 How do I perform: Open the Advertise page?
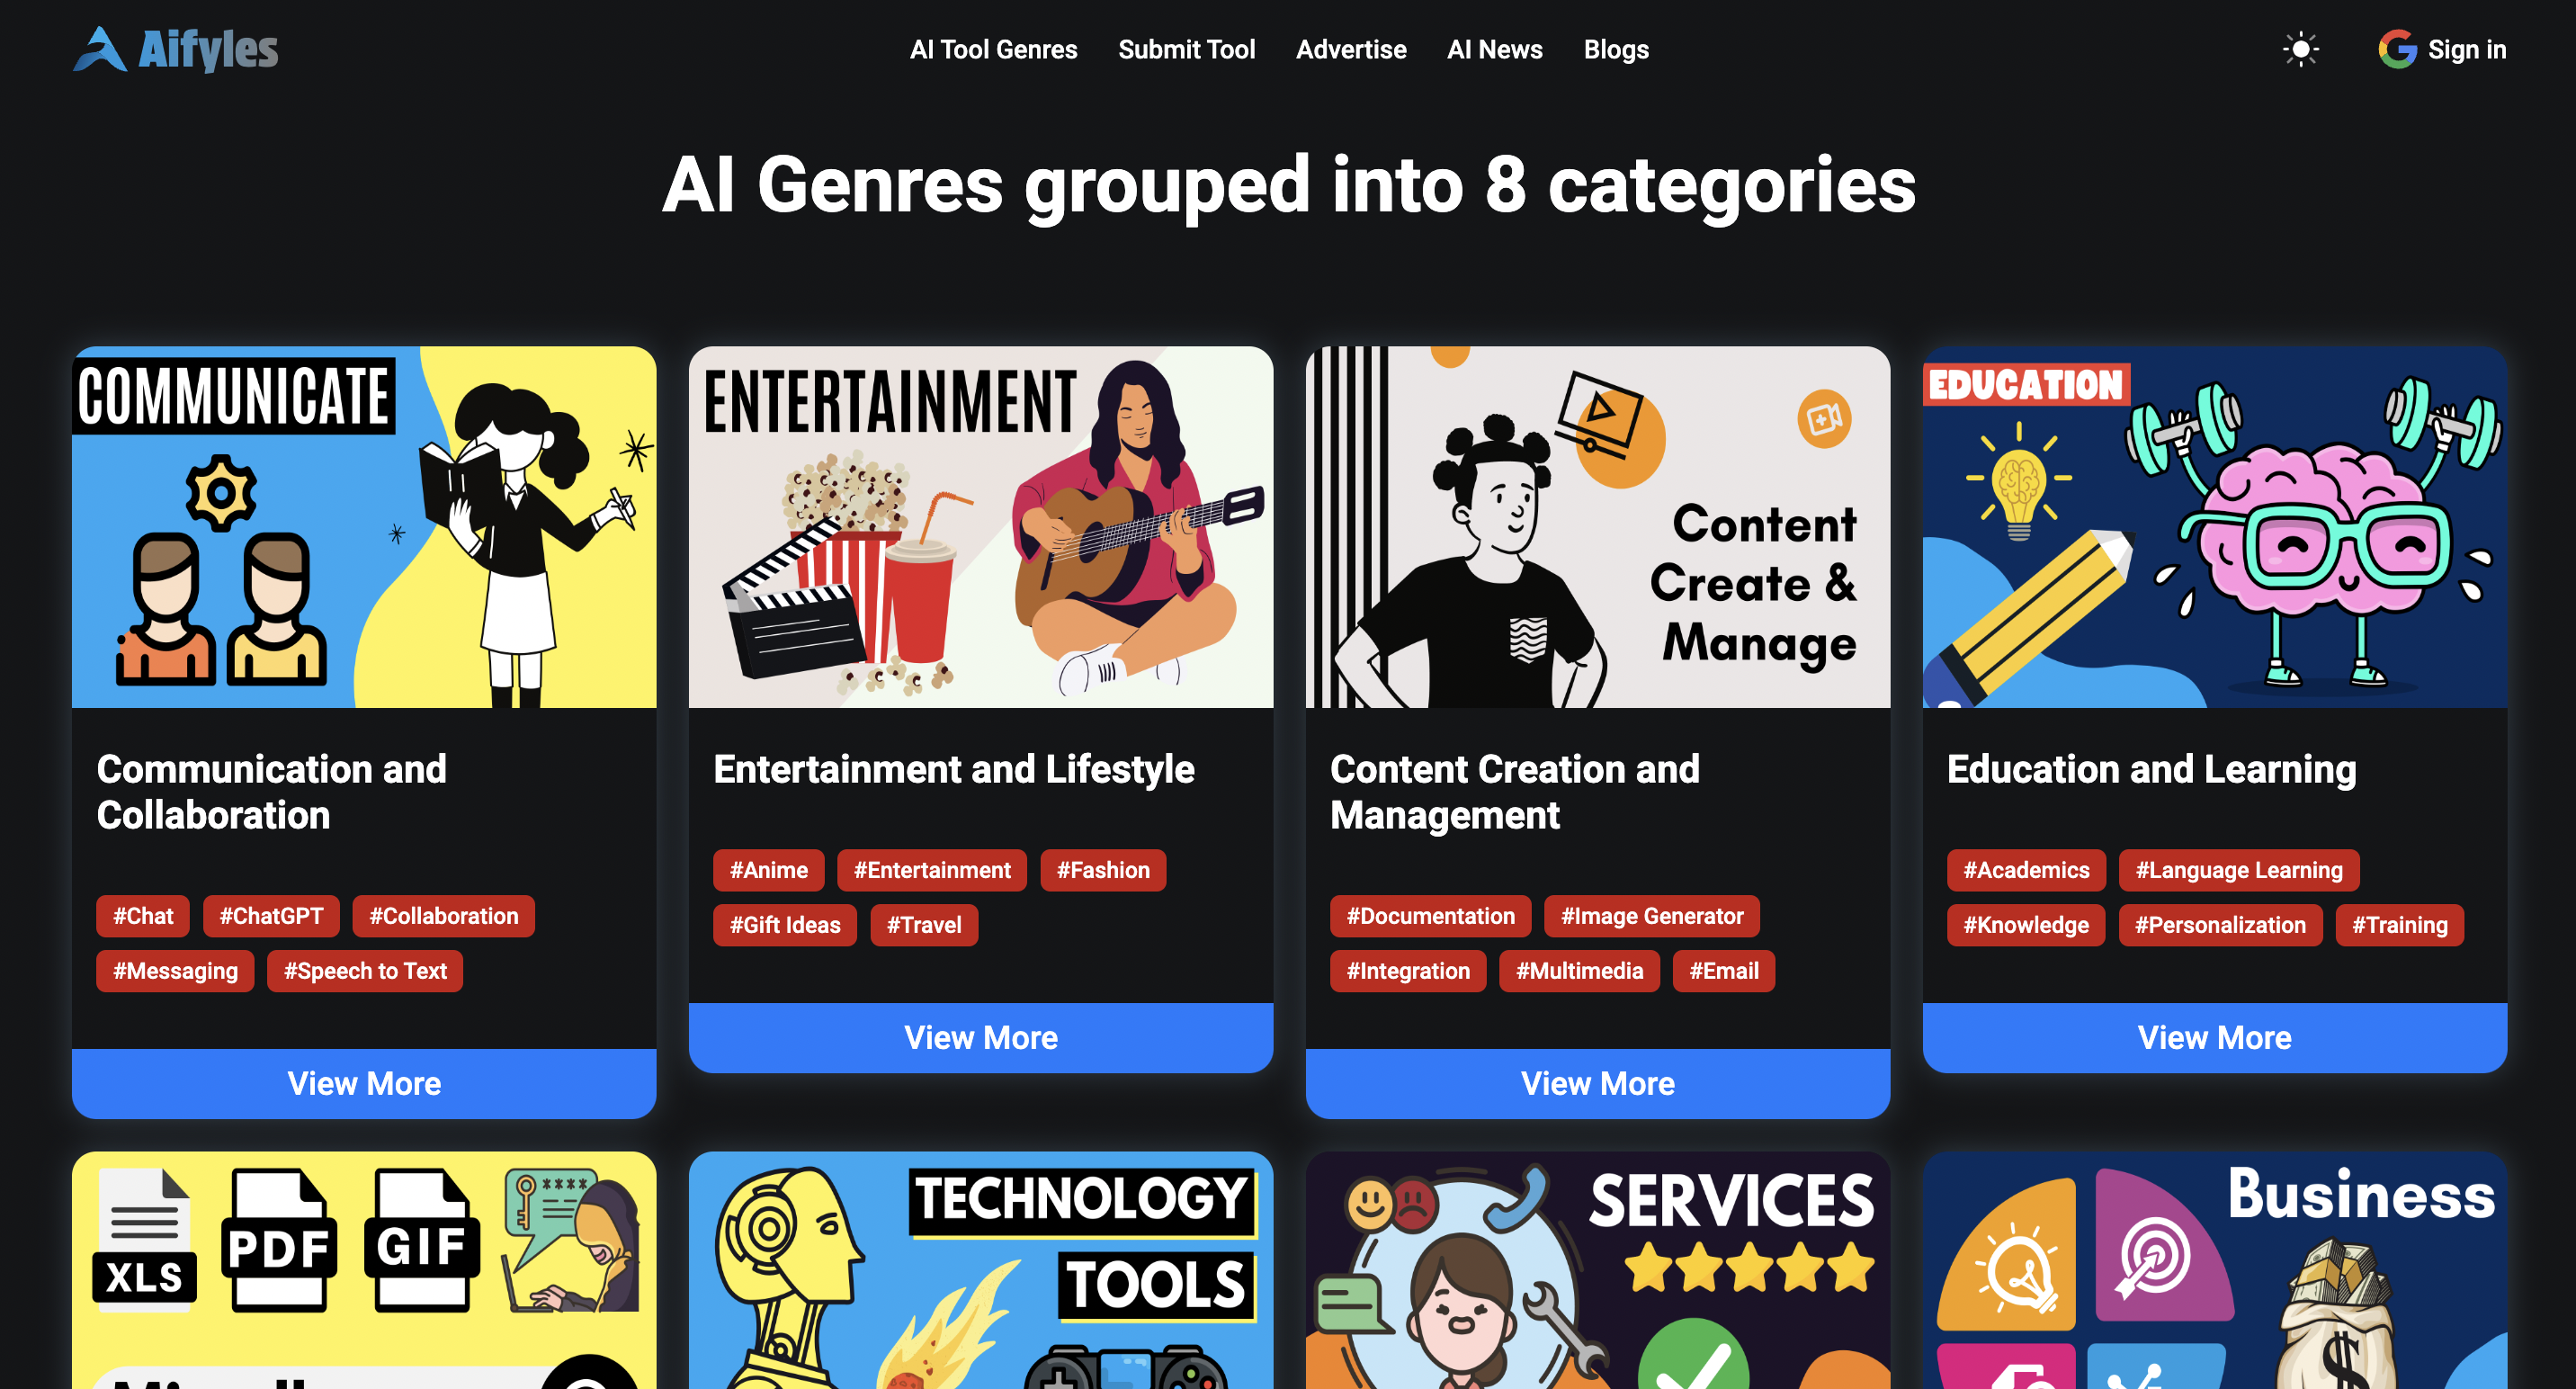coord(1351,49)
